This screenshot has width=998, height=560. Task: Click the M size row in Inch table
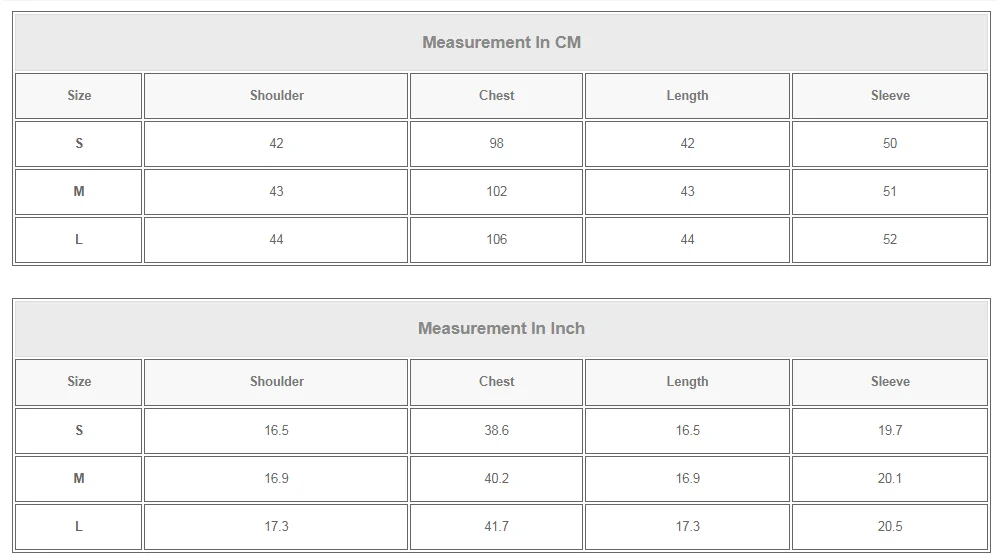tap(502, 479)
